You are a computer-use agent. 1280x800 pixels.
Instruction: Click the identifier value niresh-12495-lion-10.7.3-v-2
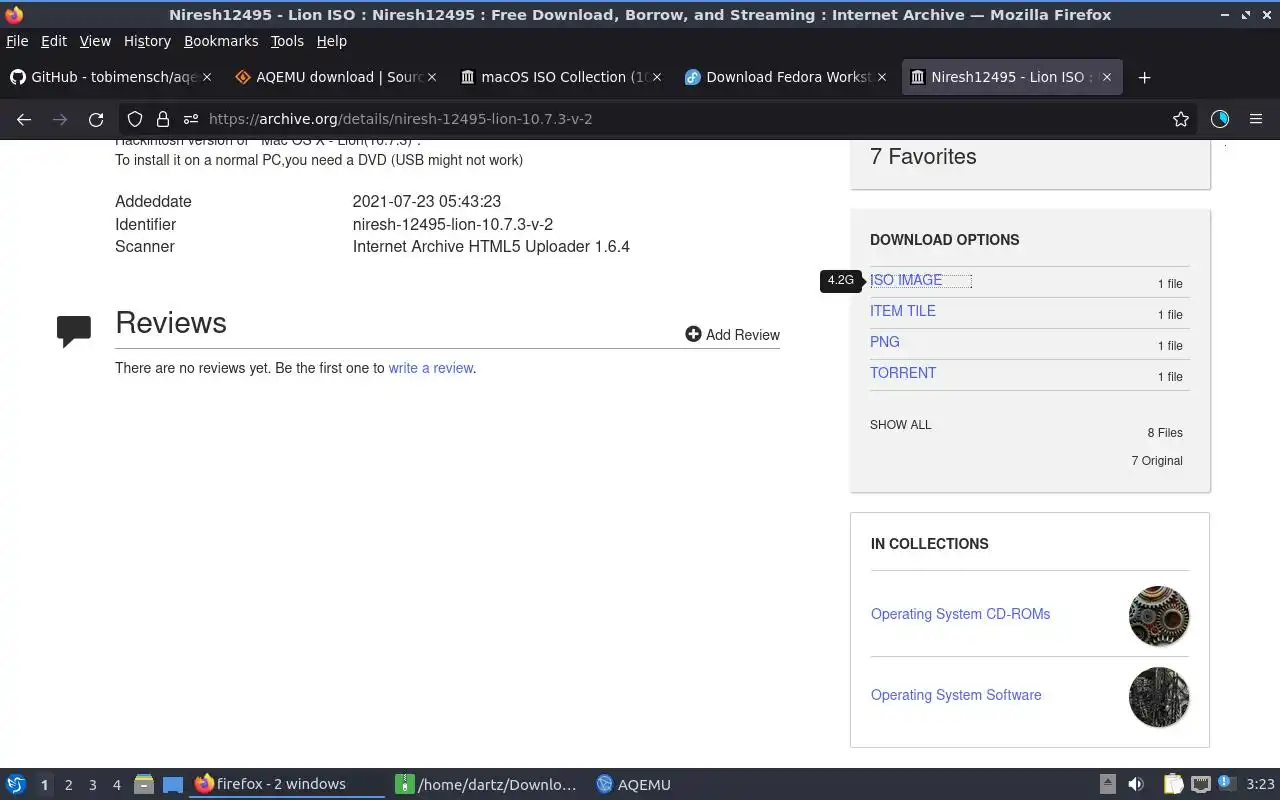[453, 224]
